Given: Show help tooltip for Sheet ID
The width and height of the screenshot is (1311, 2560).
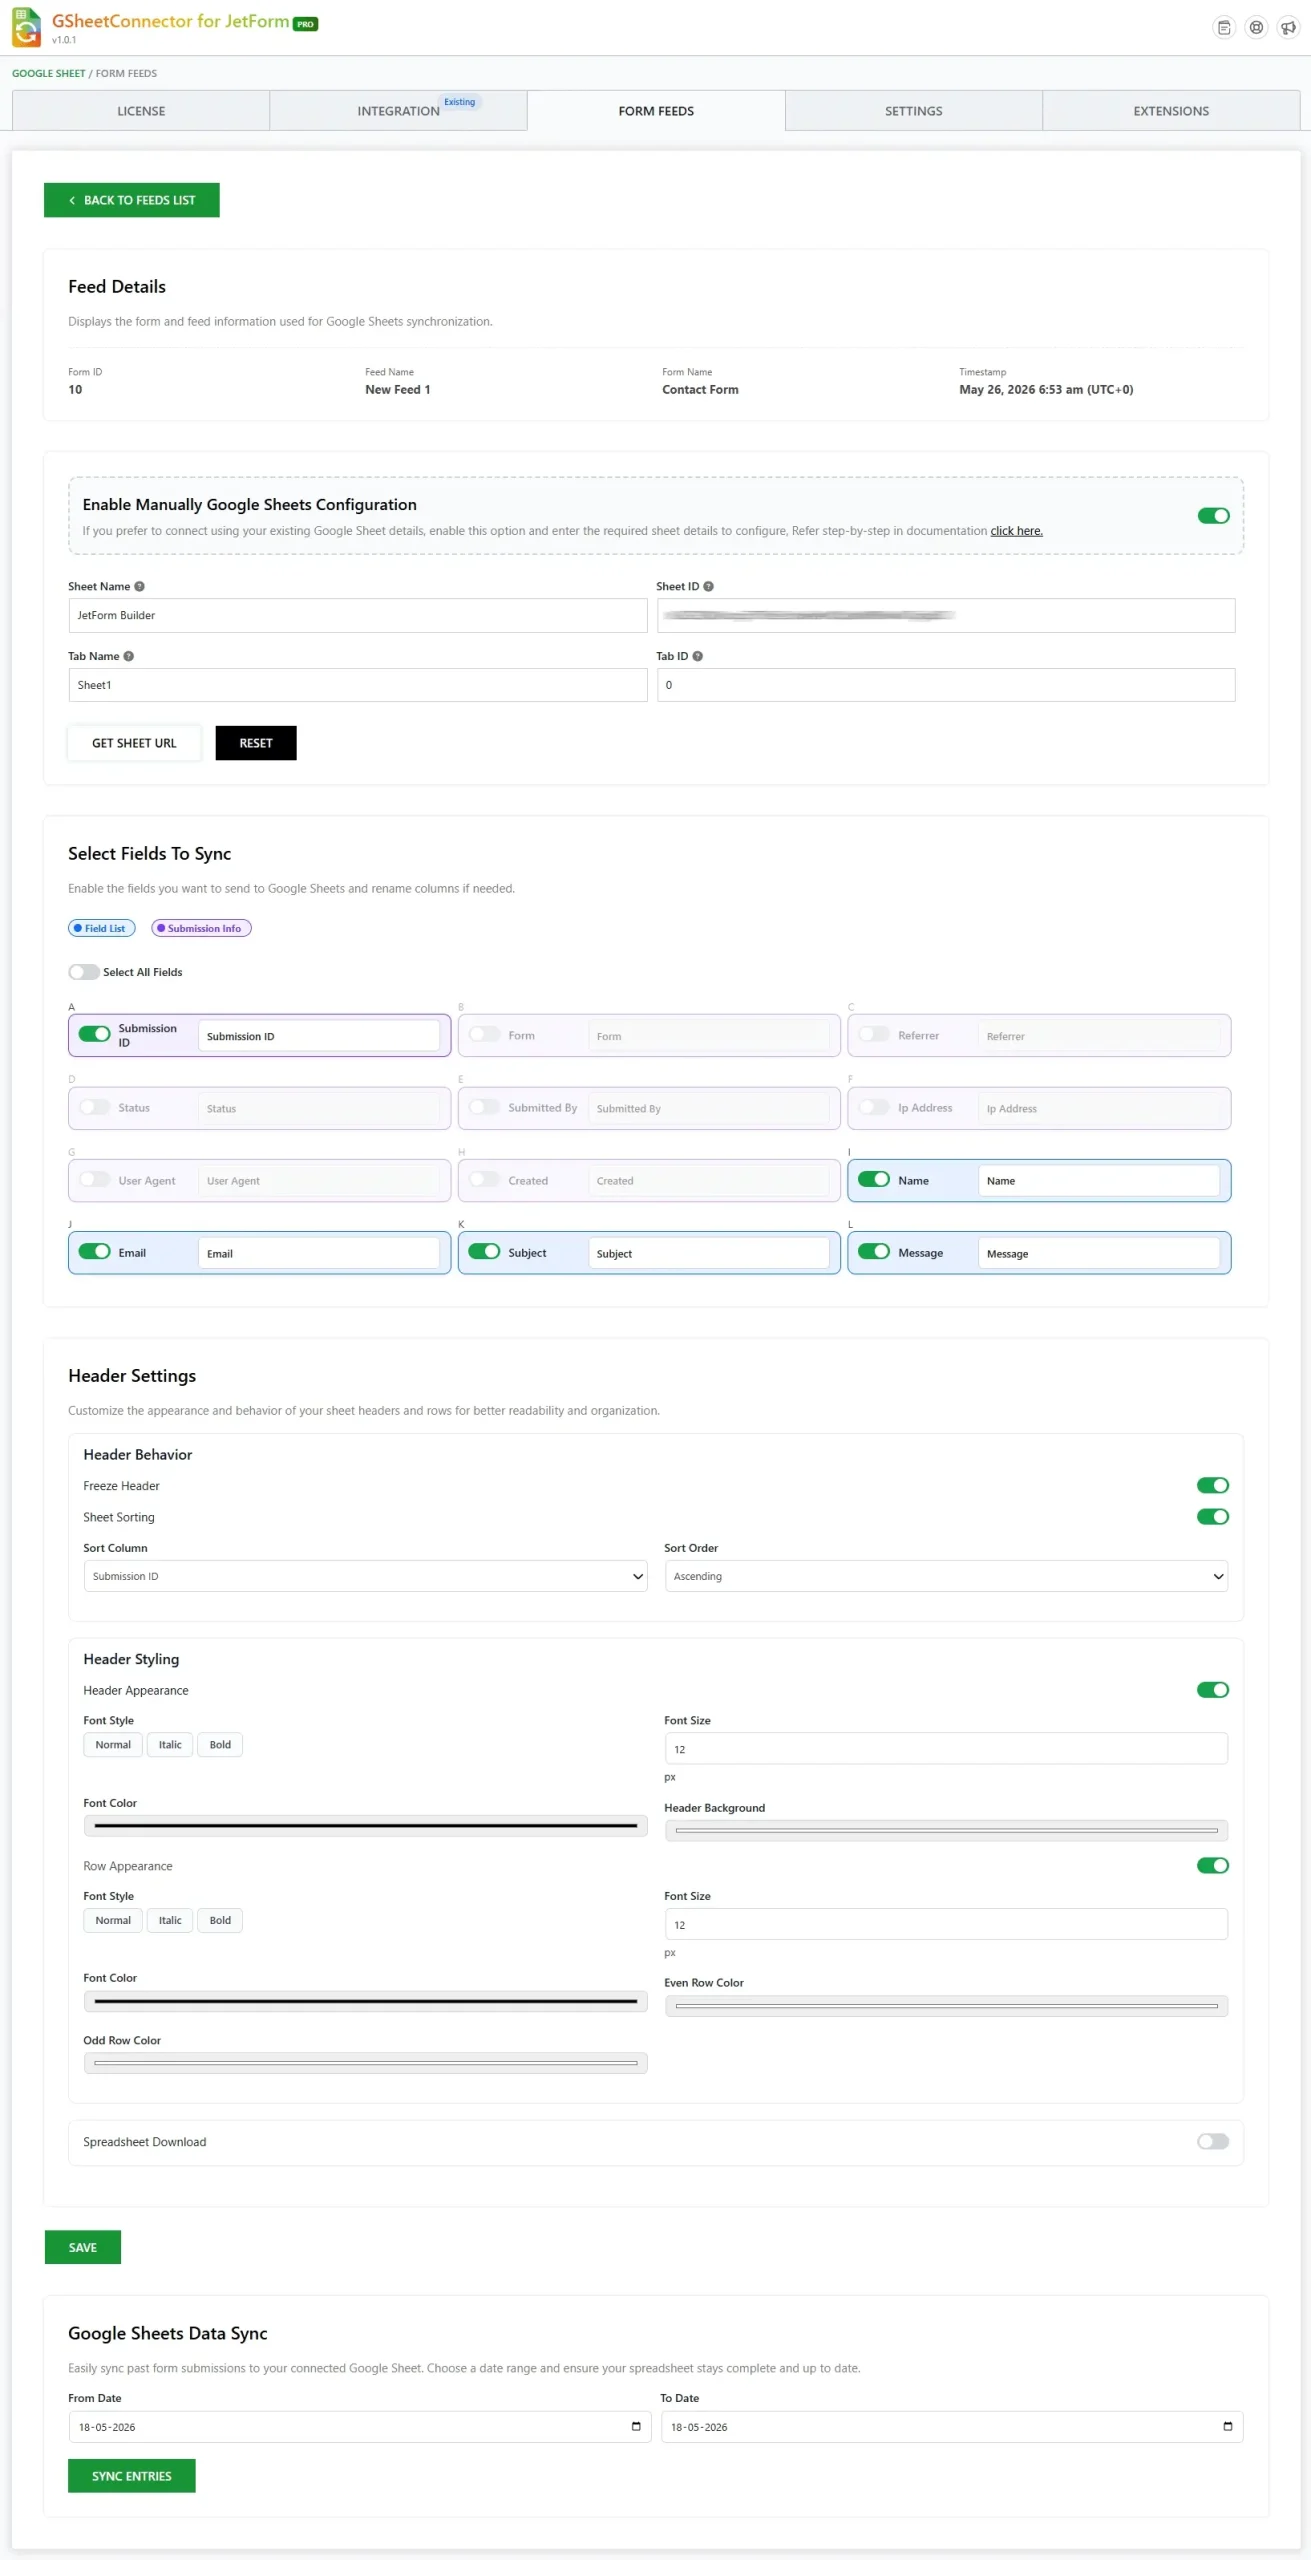Looking at the screenshot, I should click(708, 587).
